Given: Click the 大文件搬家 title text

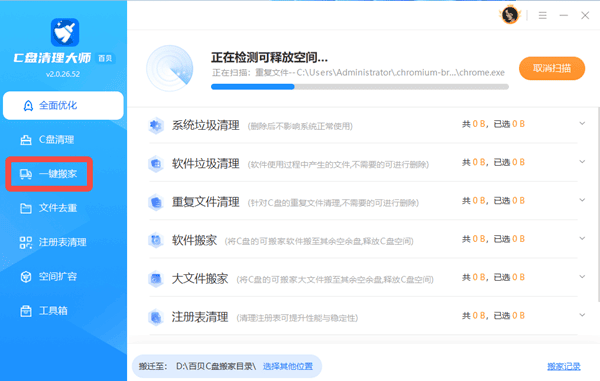Looking at the screenshot, I should 200,278.
